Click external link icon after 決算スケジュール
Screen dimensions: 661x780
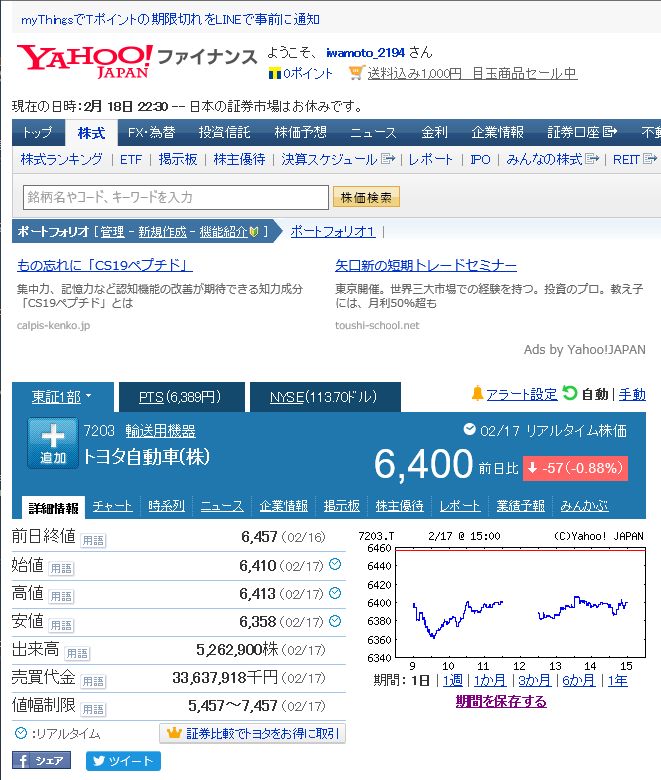tap(388, 159)
